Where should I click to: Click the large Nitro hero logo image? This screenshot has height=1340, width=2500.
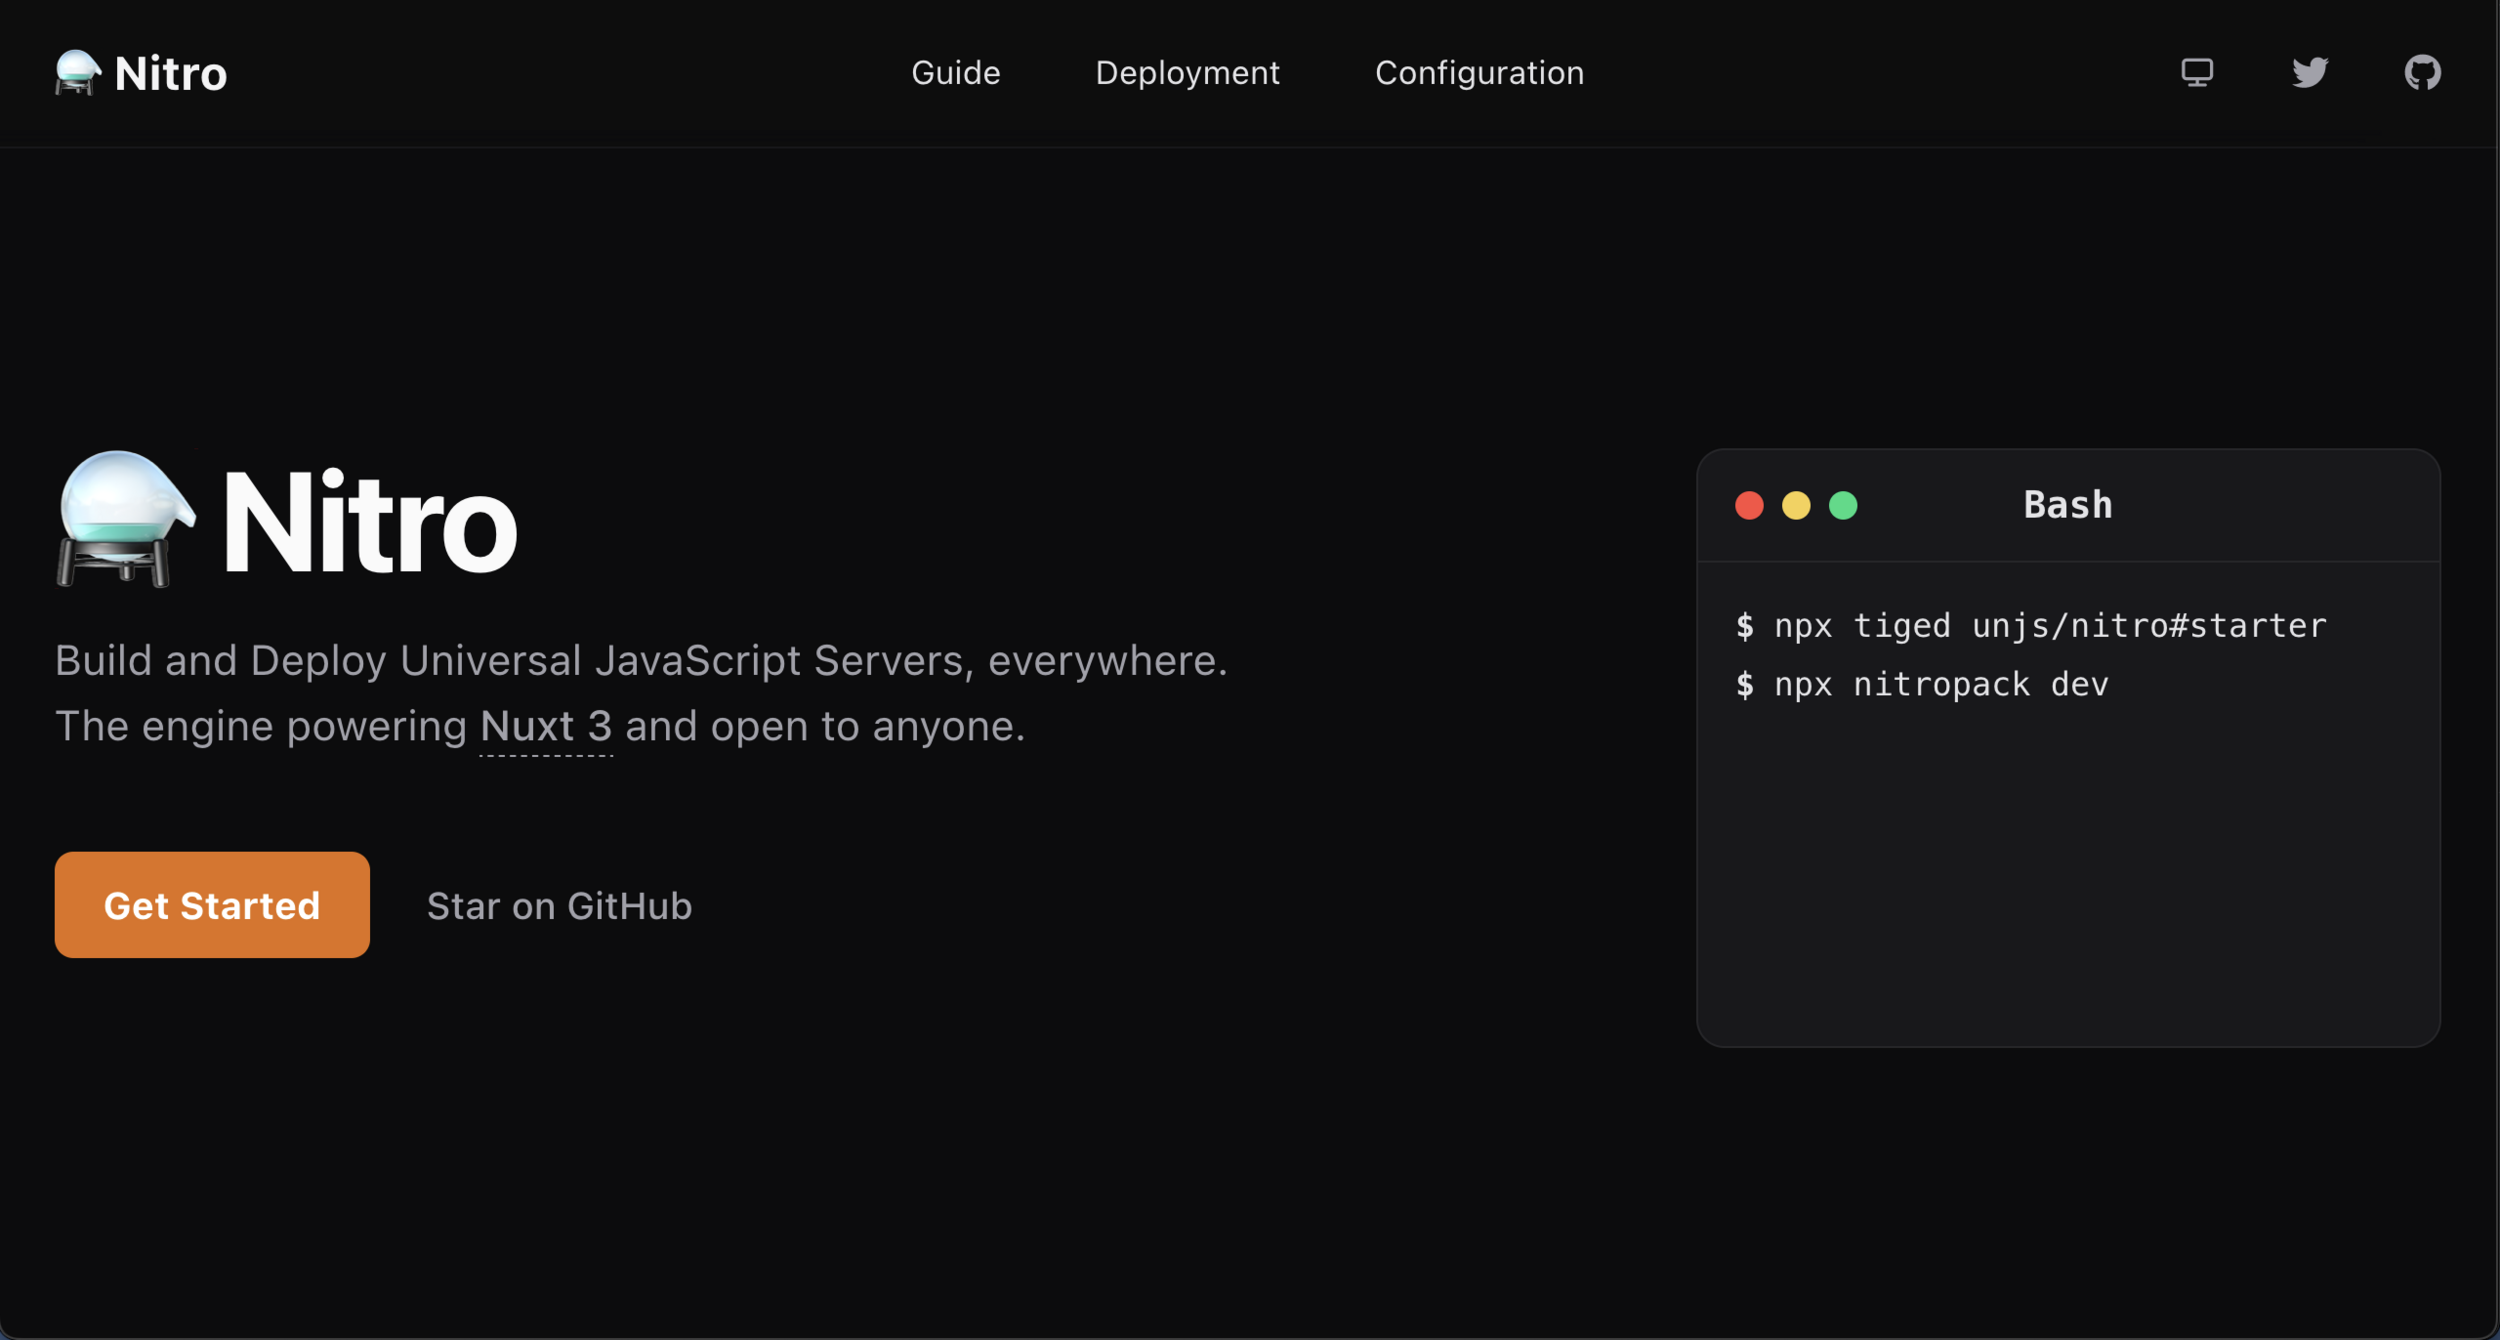125,519
